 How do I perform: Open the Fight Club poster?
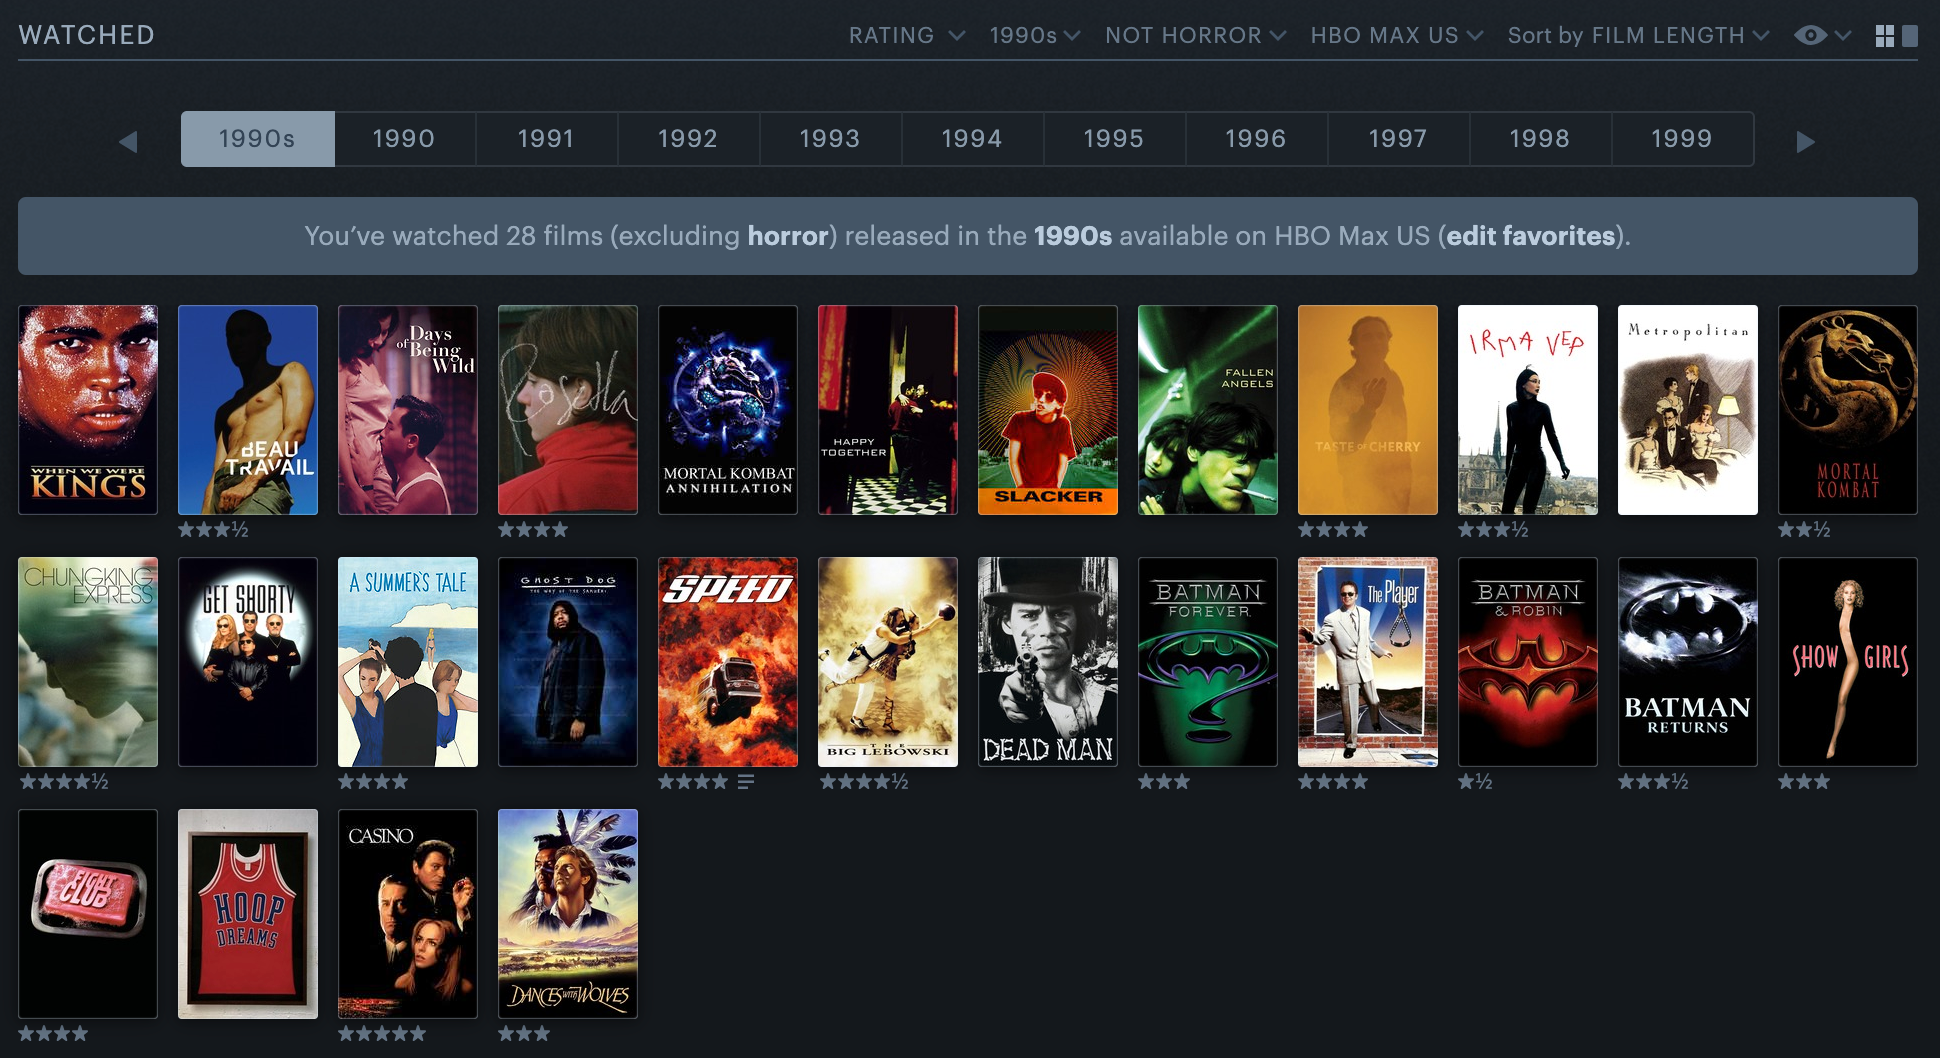click(x=88, y=914)
